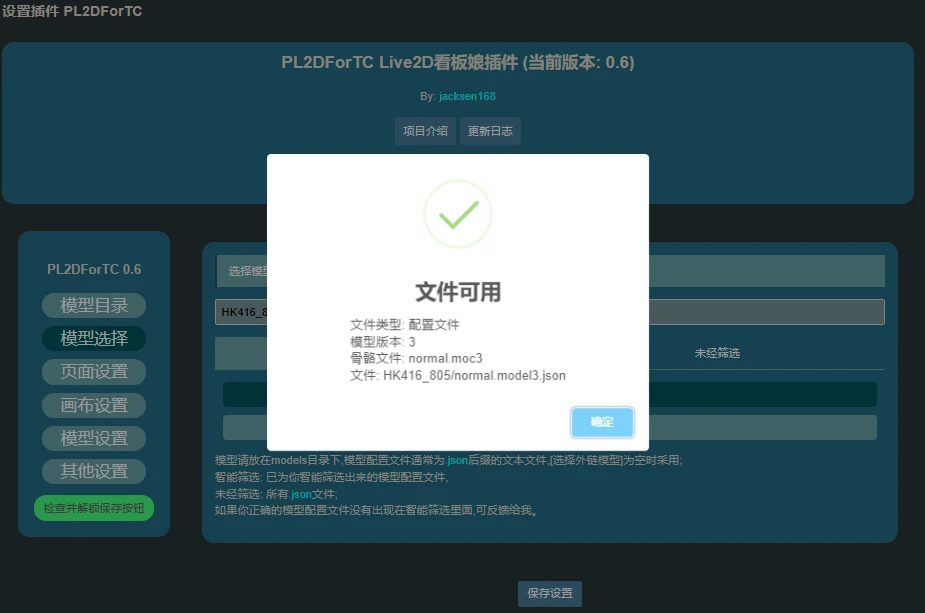Click the green checkmark success icon
925x613 pixels.
point(458,214)
